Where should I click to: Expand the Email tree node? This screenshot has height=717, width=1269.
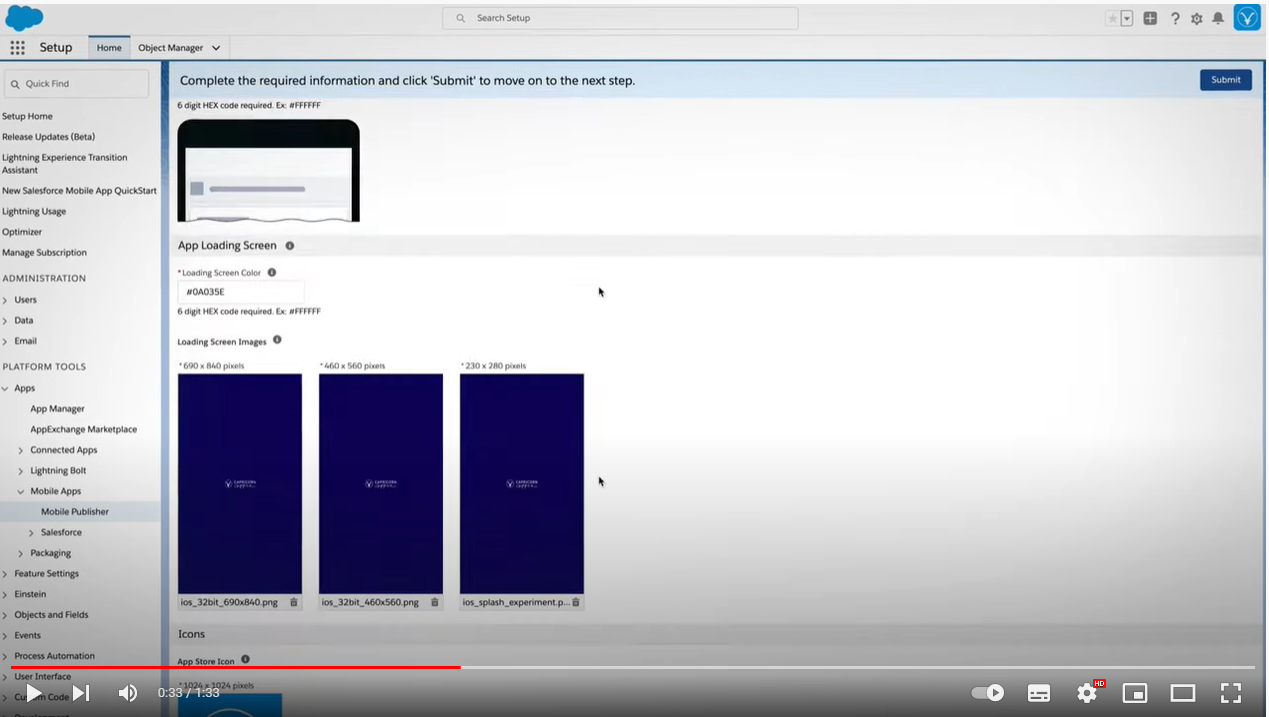[x=5, y=341]
